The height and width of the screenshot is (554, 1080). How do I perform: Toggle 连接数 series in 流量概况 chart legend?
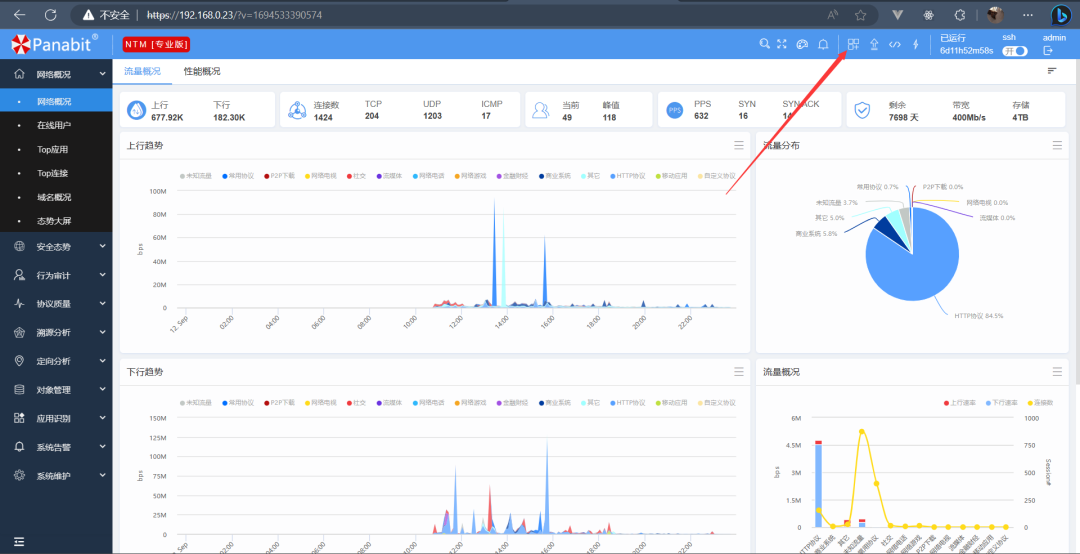click(x=1043, y=402)
